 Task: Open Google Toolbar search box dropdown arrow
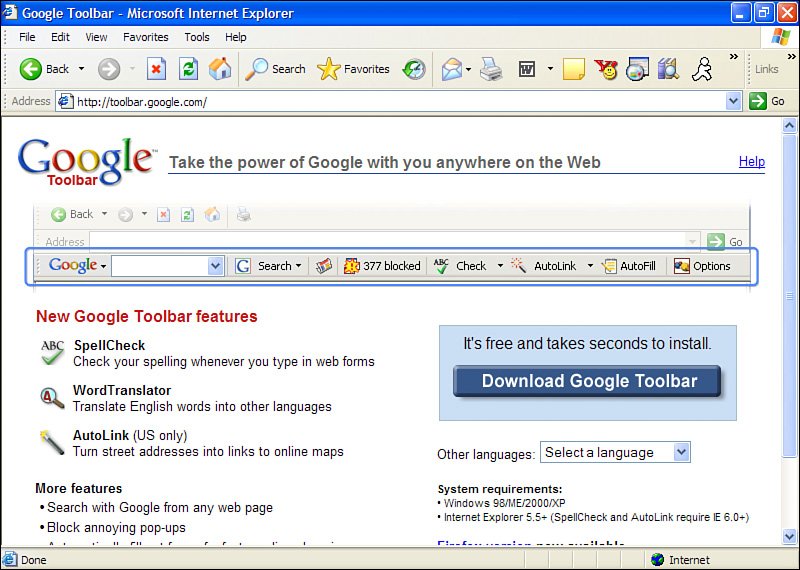point(215,266)
